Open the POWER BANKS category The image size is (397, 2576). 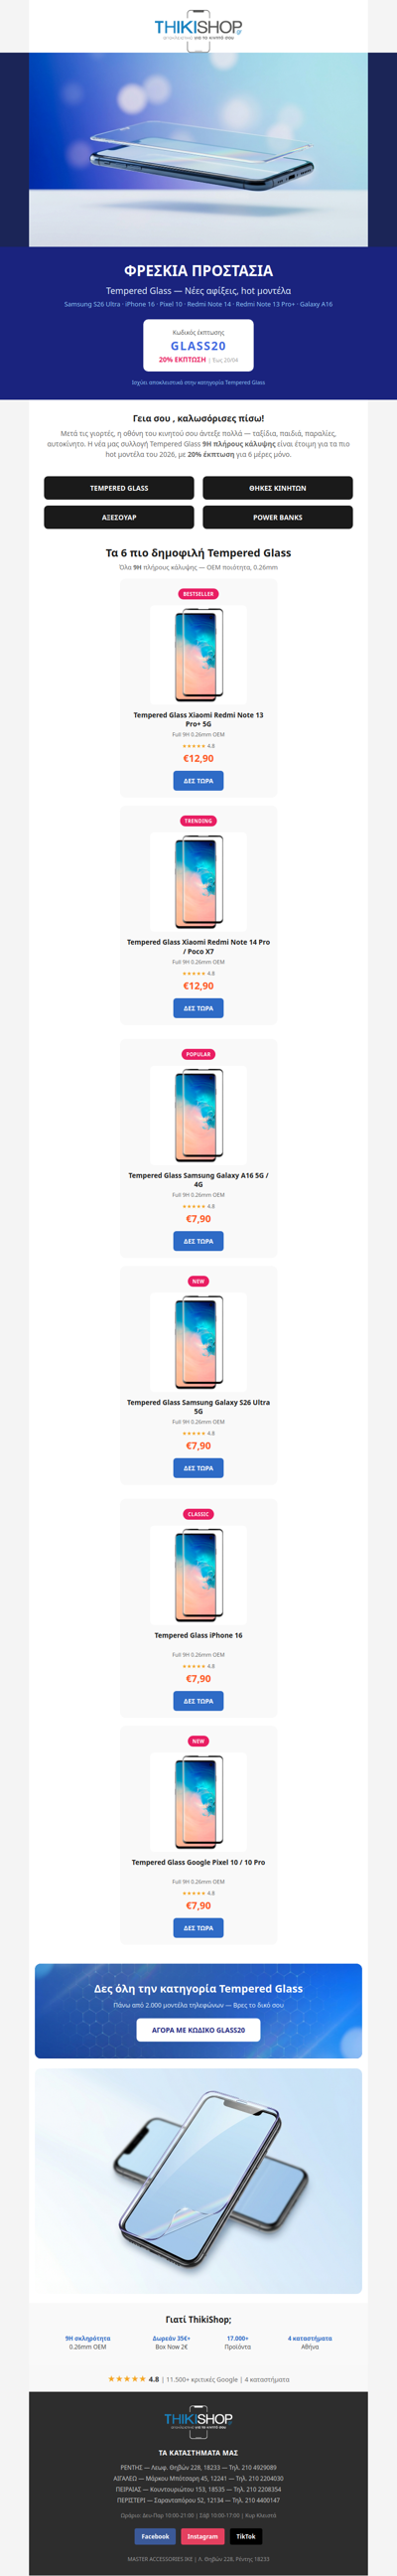click(278, 517)
